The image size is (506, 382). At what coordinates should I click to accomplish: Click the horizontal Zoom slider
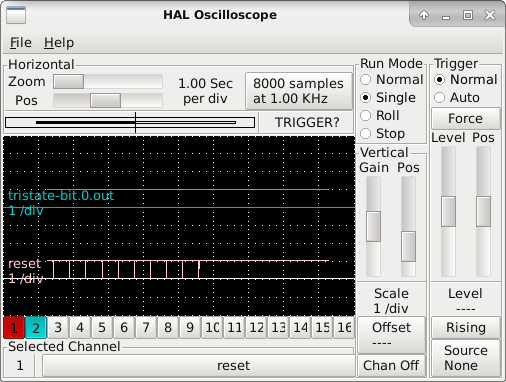coord(108,82)
